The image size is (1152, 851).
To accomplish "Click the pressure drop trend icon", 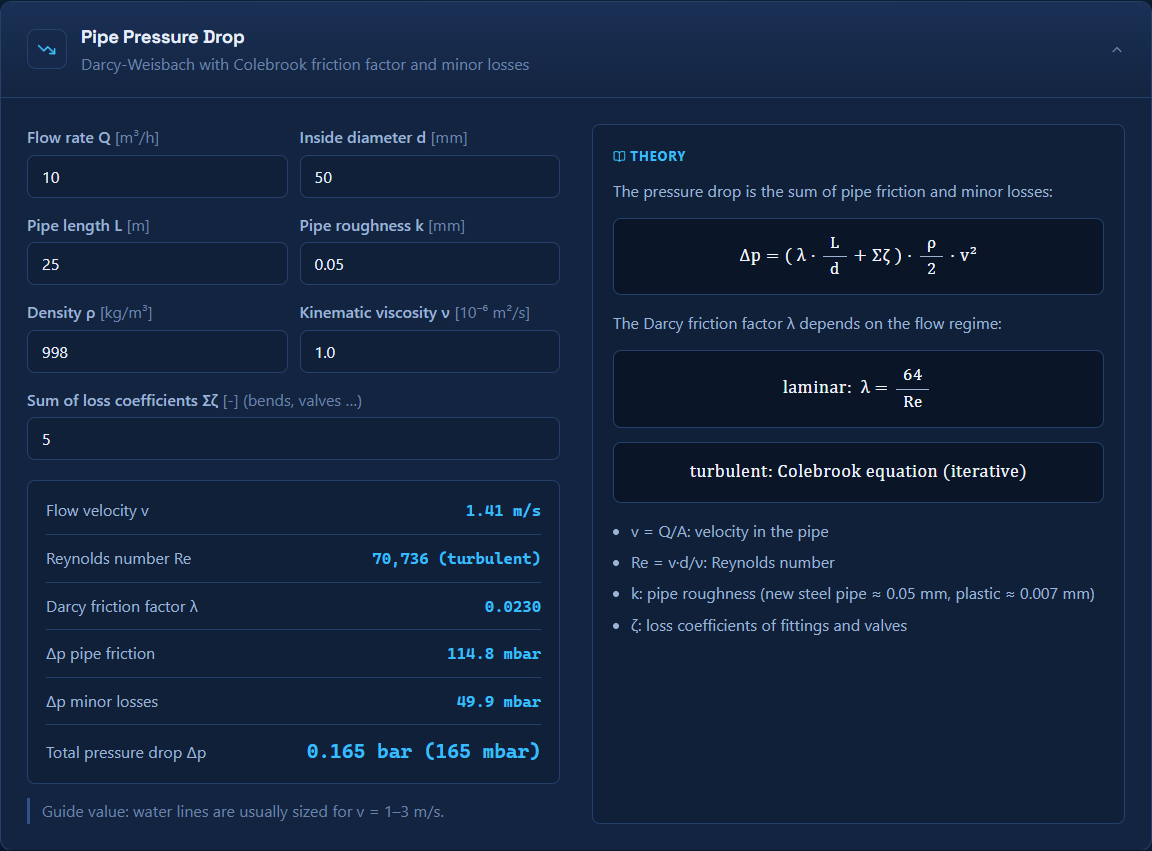I will [47, 49].
